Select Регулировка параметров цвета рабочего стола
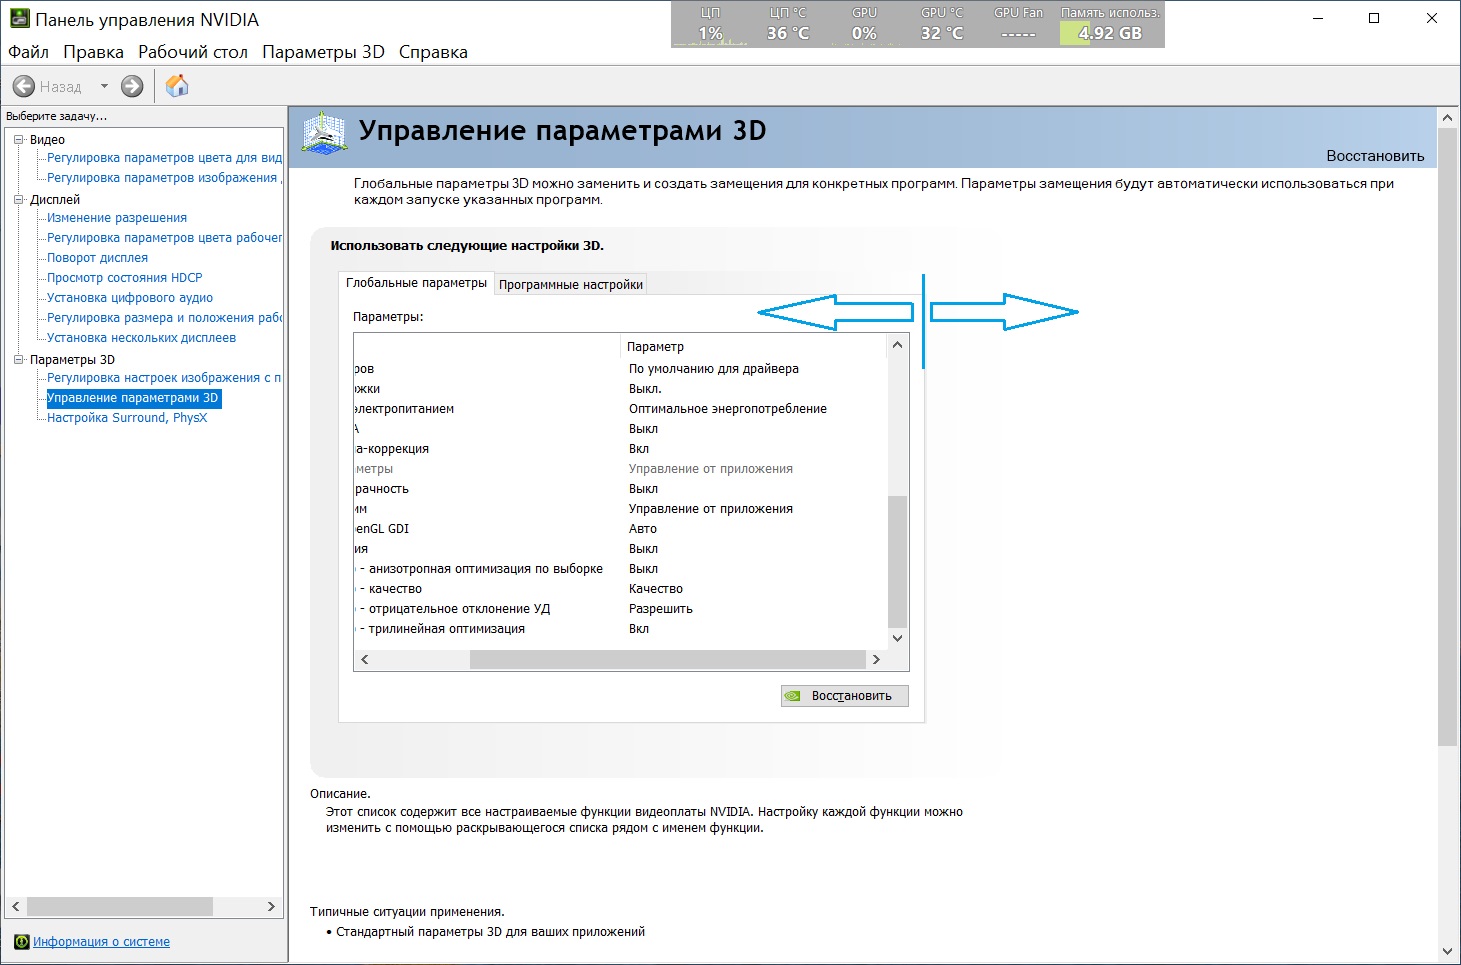This screenshot has width=1461, height=965. (165, 238)
